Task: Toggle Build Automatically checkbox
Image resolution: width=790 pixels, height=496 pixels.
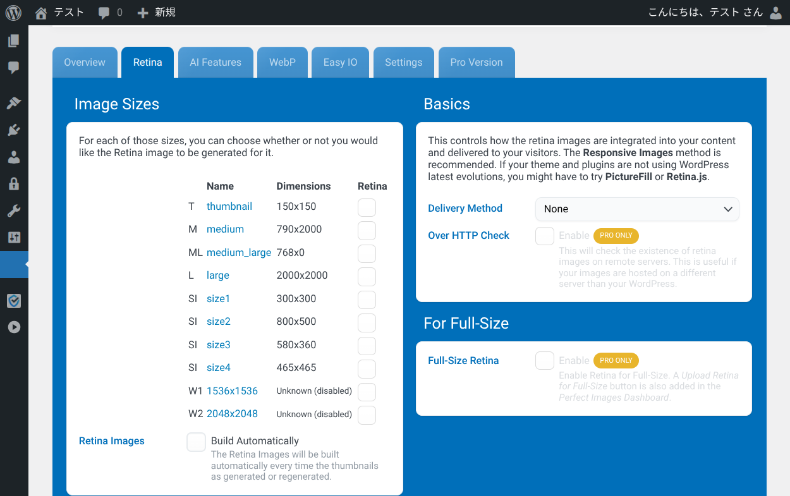Action: click(x=196, y=441)
